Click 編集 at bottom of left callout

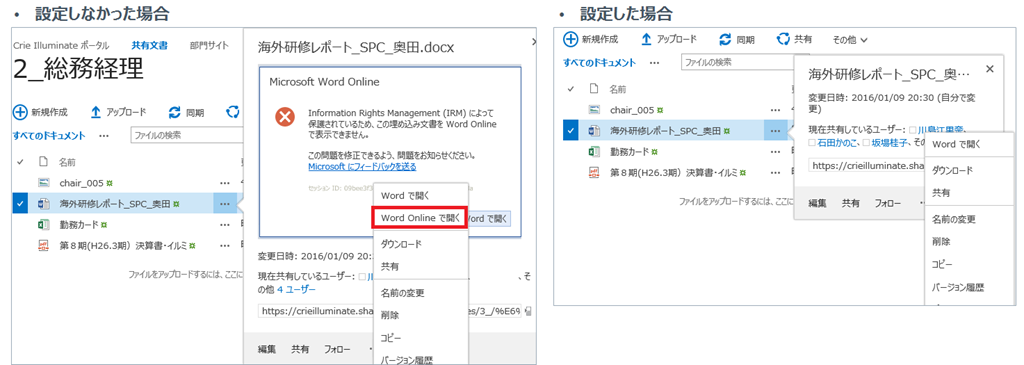tap(267, 349)
